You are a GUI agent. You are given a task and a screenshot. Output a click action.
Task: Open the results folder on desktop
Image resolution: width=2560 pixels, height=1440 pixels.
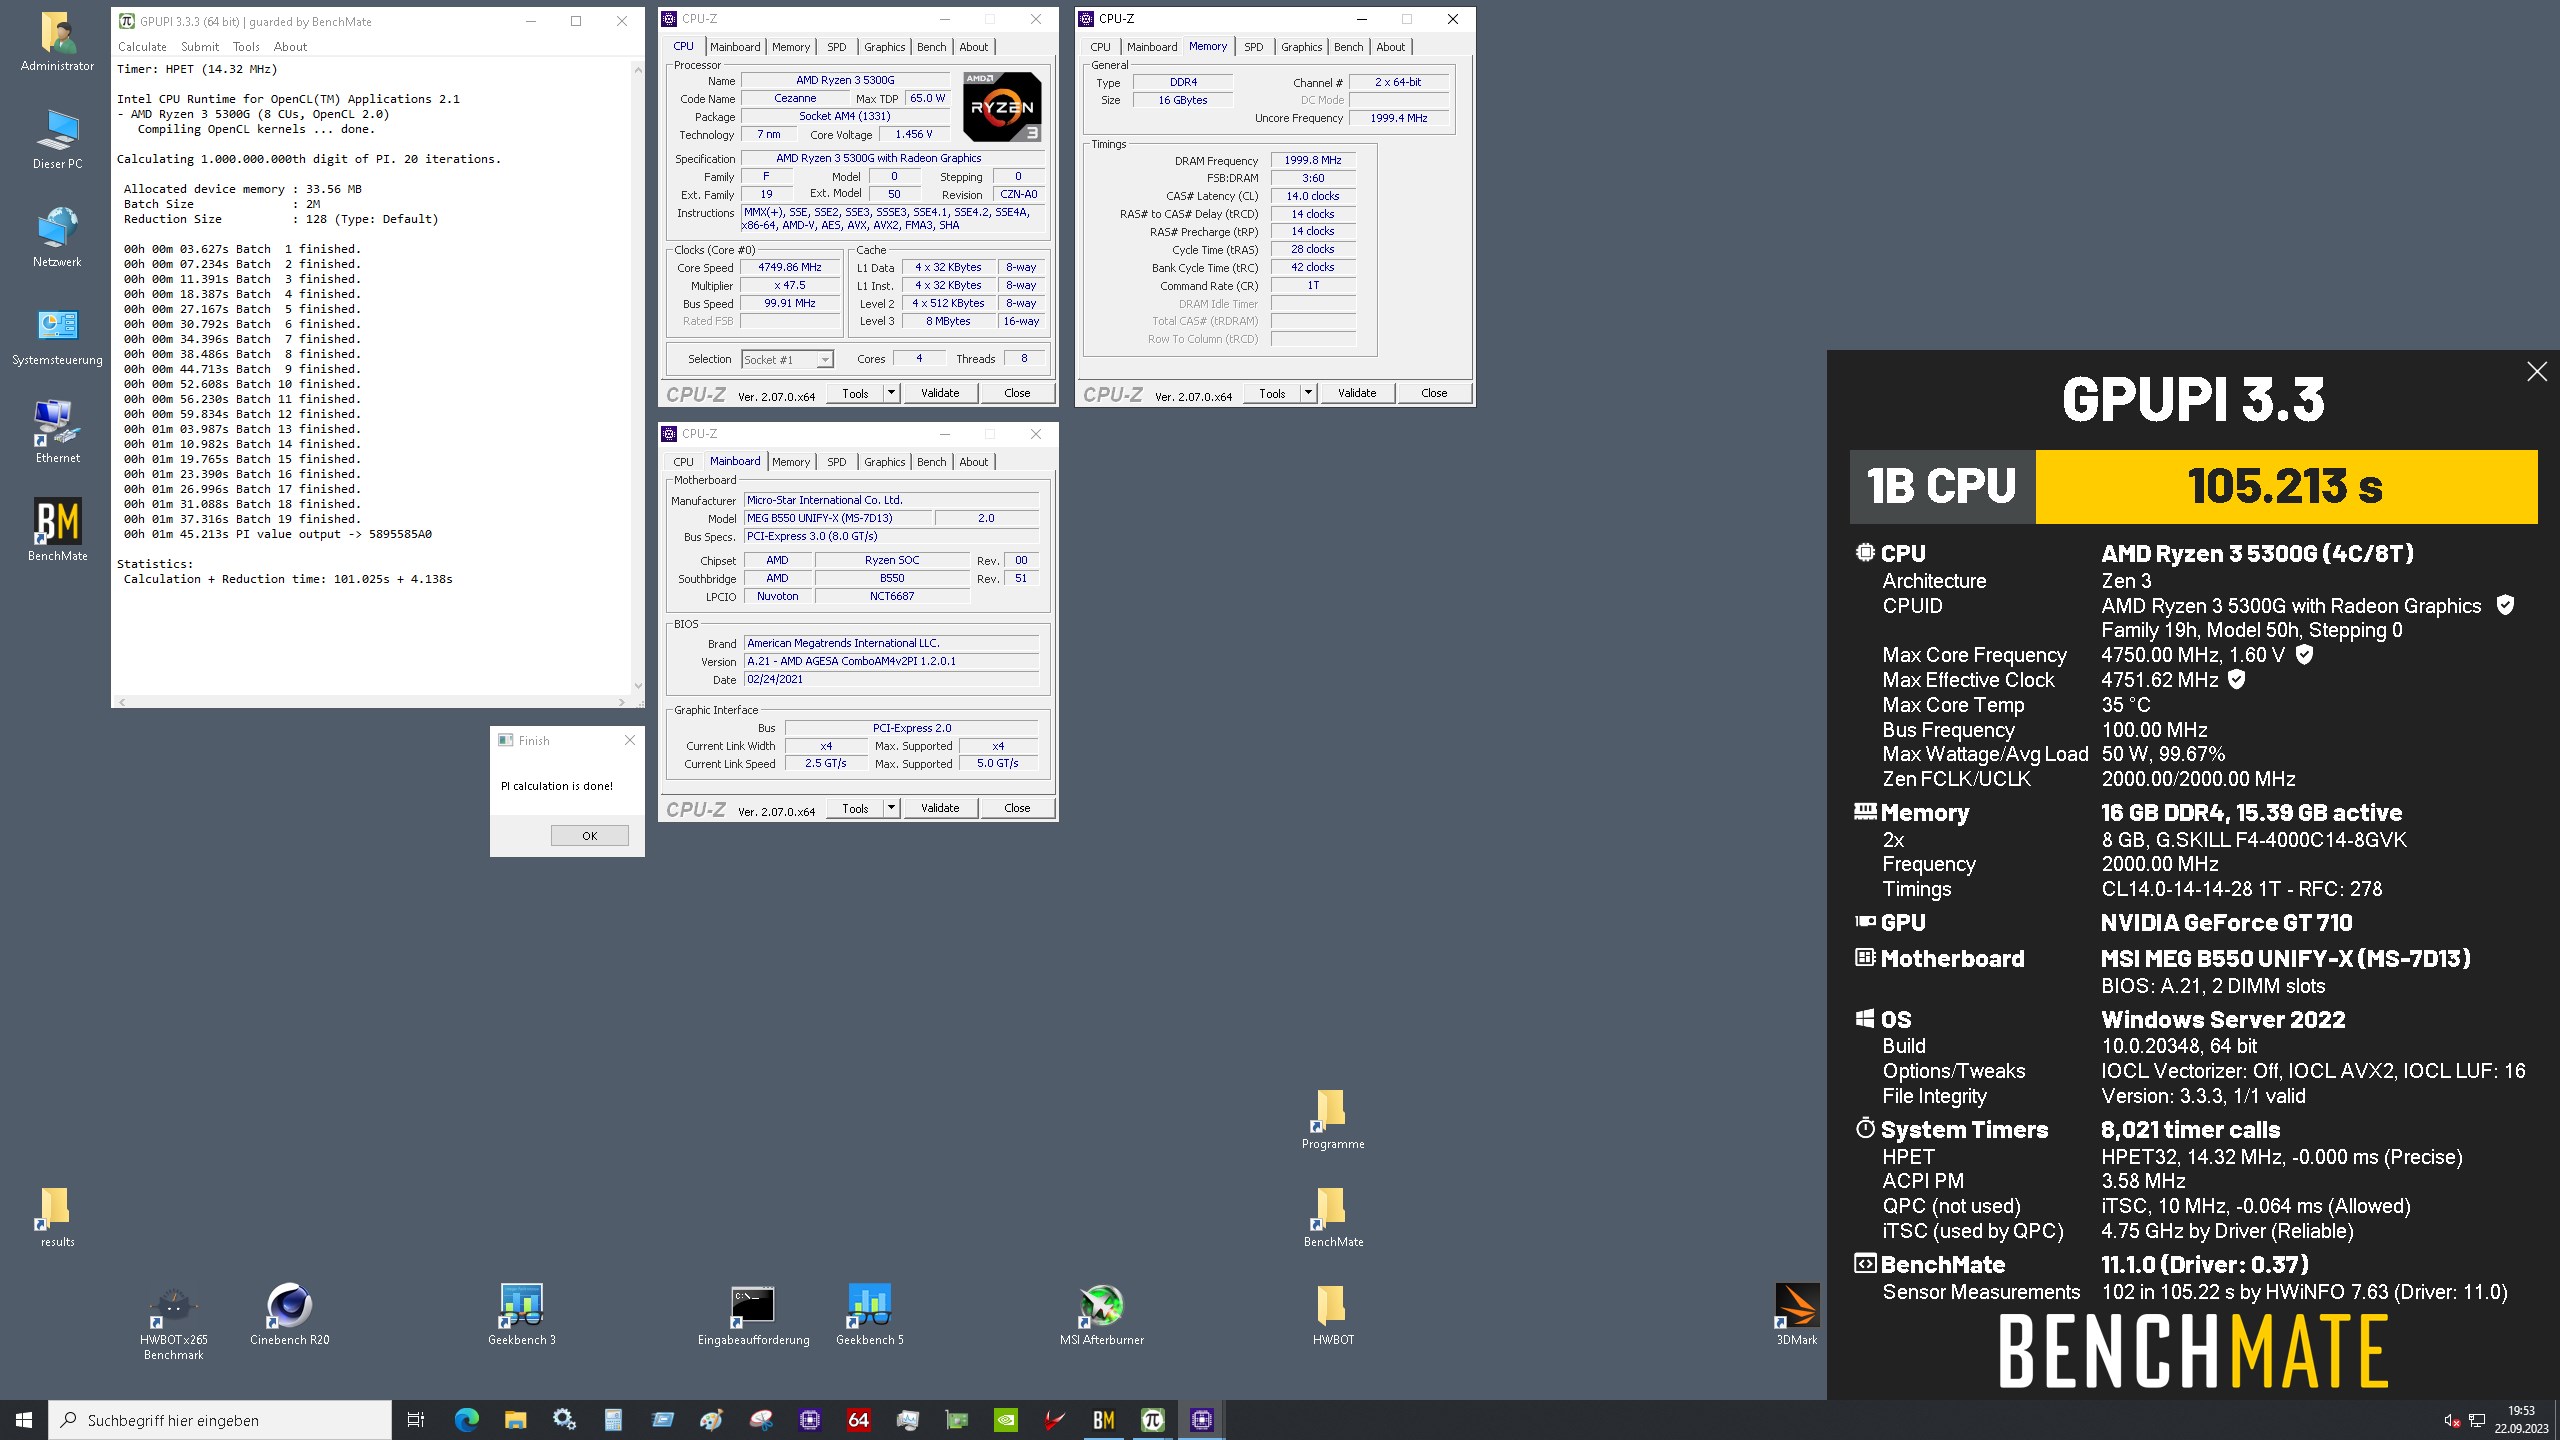coord(57,1216)
